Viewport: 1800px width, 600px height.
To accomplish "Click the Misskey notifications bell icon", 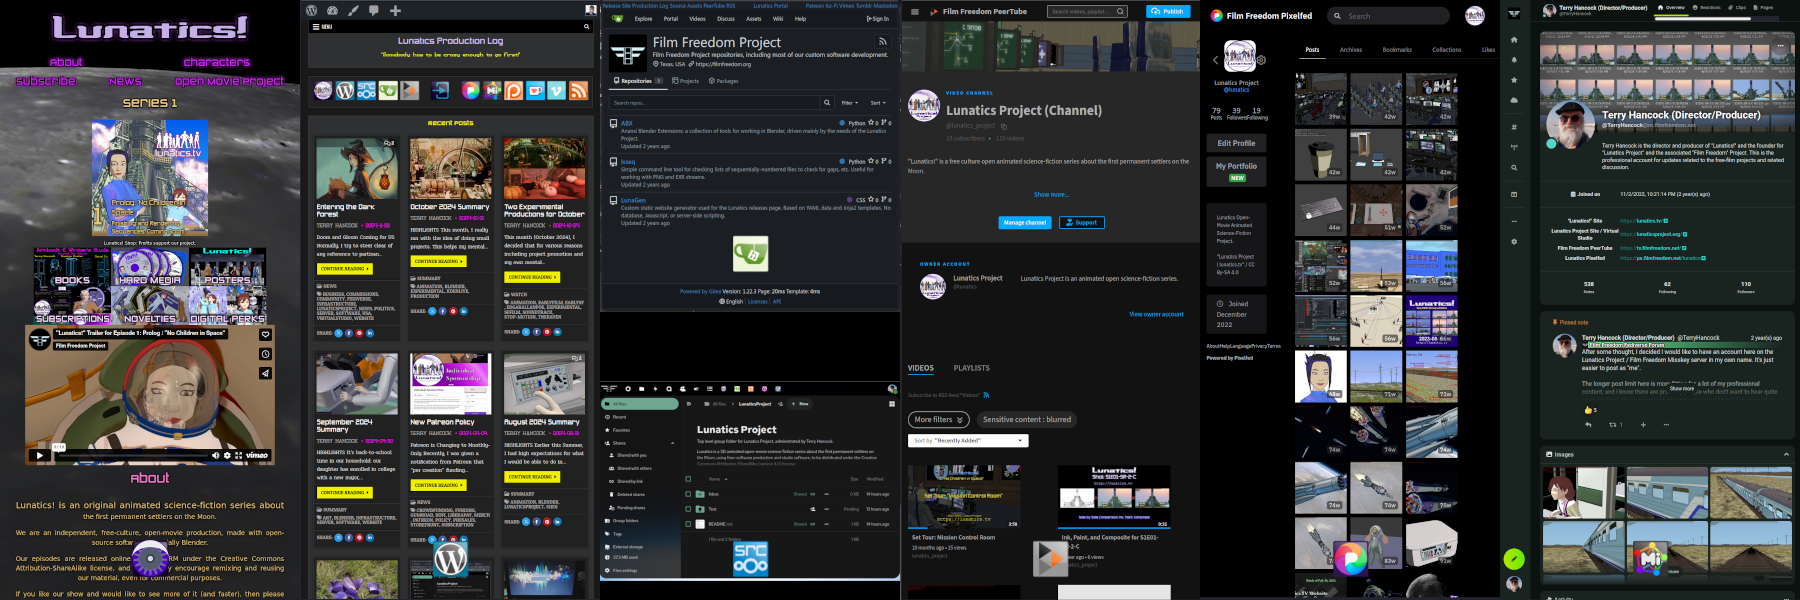I will (1514, 60).
